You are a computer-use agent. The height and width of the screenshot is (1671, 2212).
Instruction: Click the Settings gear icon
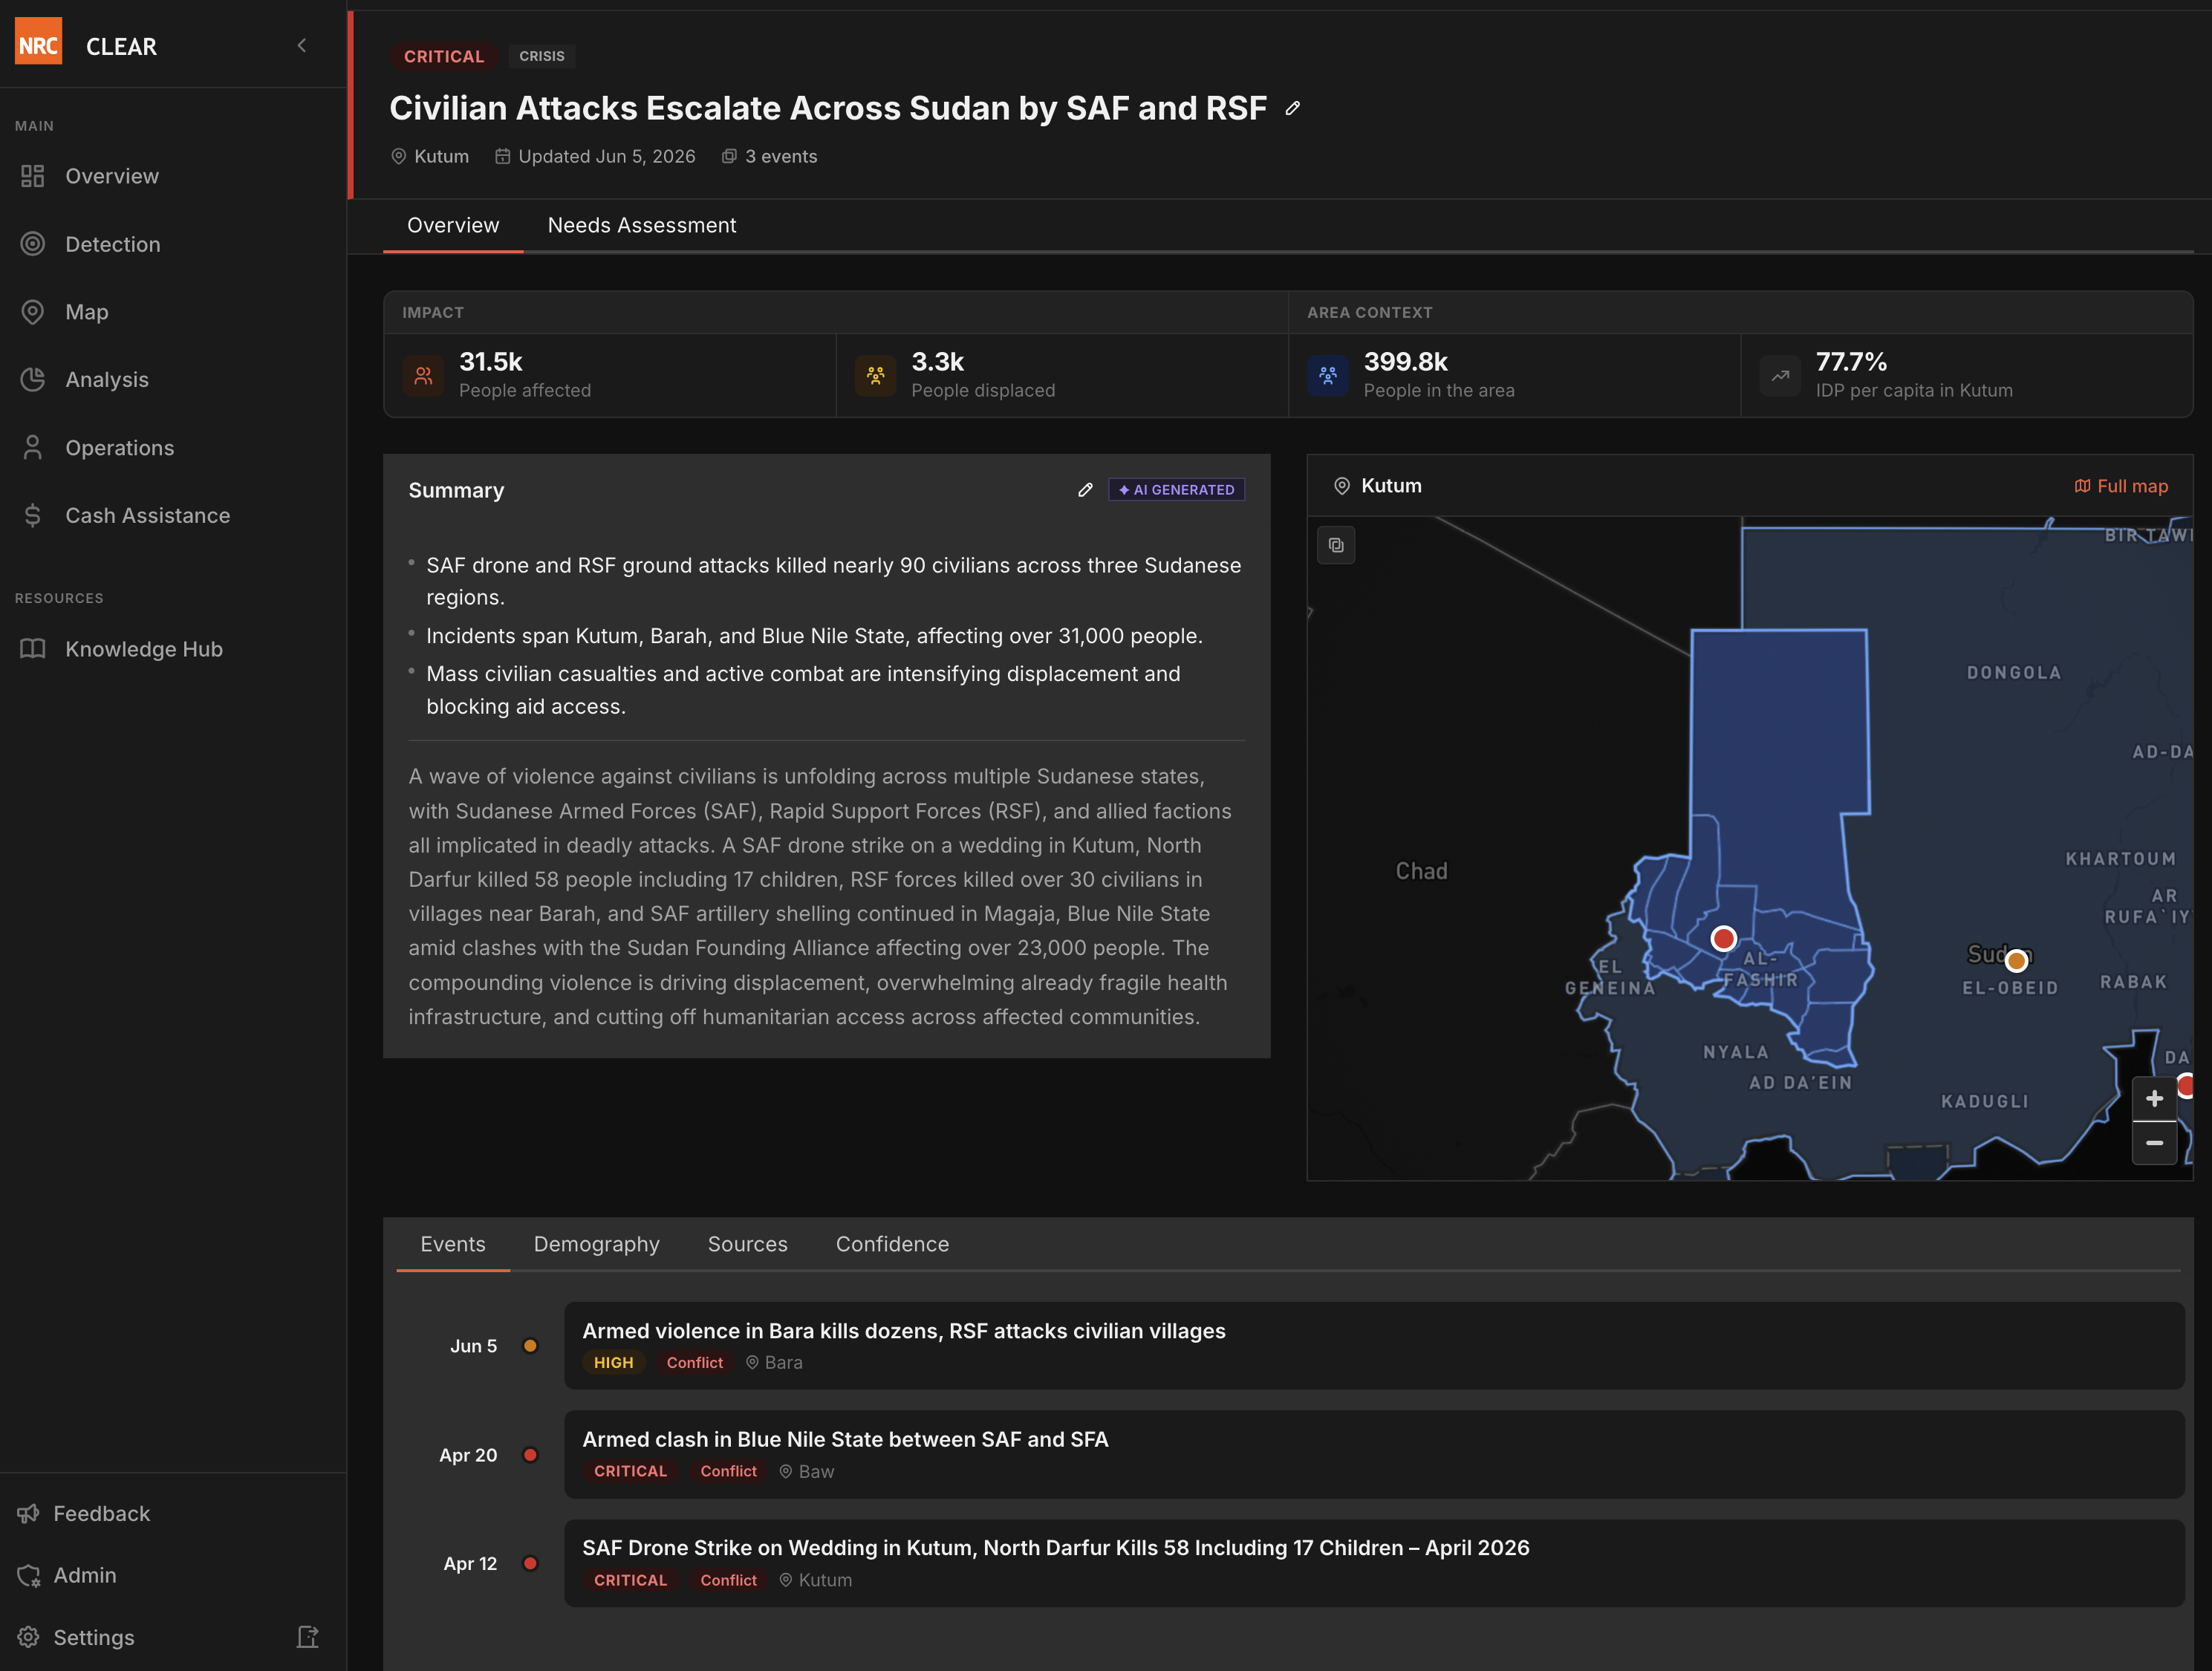coord(28,1637)
